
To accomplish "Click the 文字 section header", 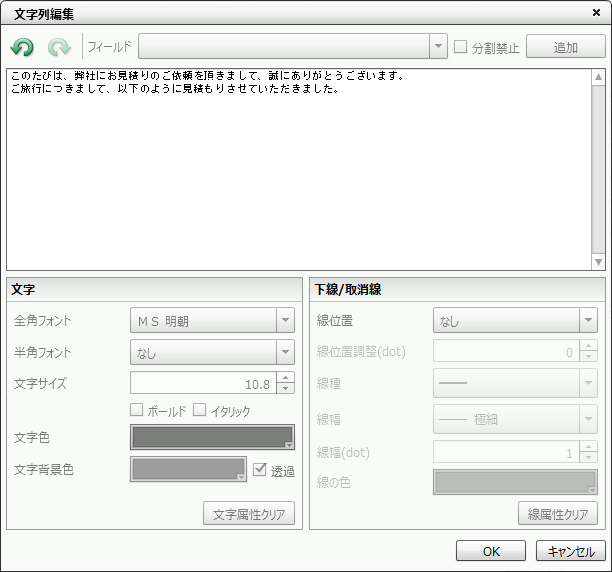I will pyautogui.click(x=155, y=289).
